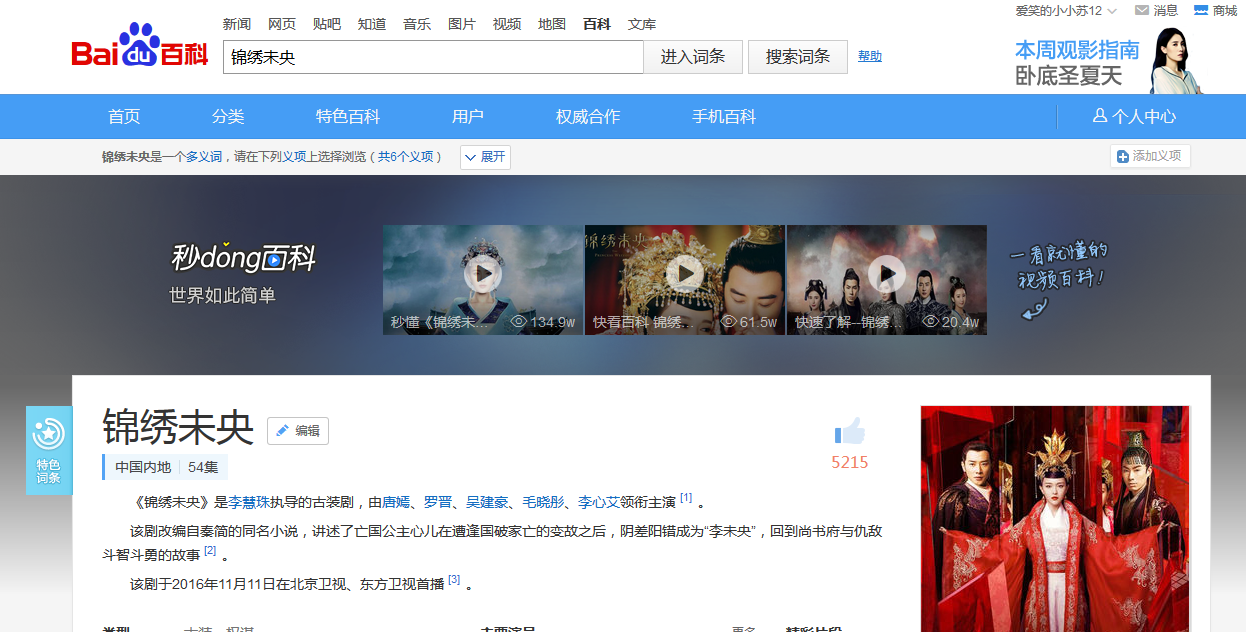The height and width of the screenshot is (632, 1246).
Task: Open the 罗晋 actor link
Action: (x=438, y=502)
